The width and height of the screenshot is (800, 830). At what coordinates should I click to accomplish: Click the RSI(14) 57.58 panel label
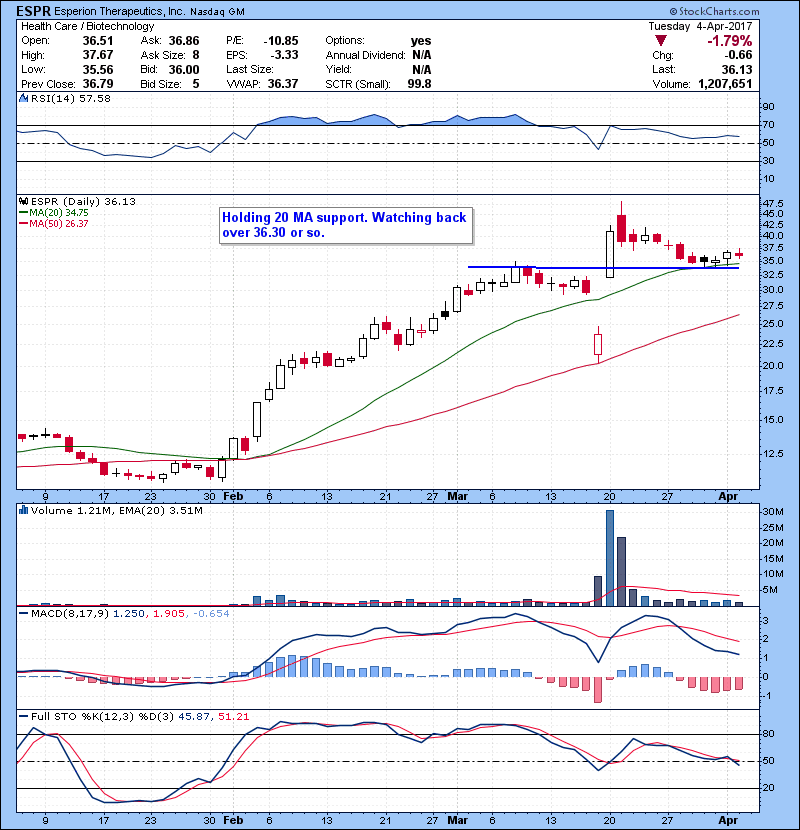click(70, 98)
